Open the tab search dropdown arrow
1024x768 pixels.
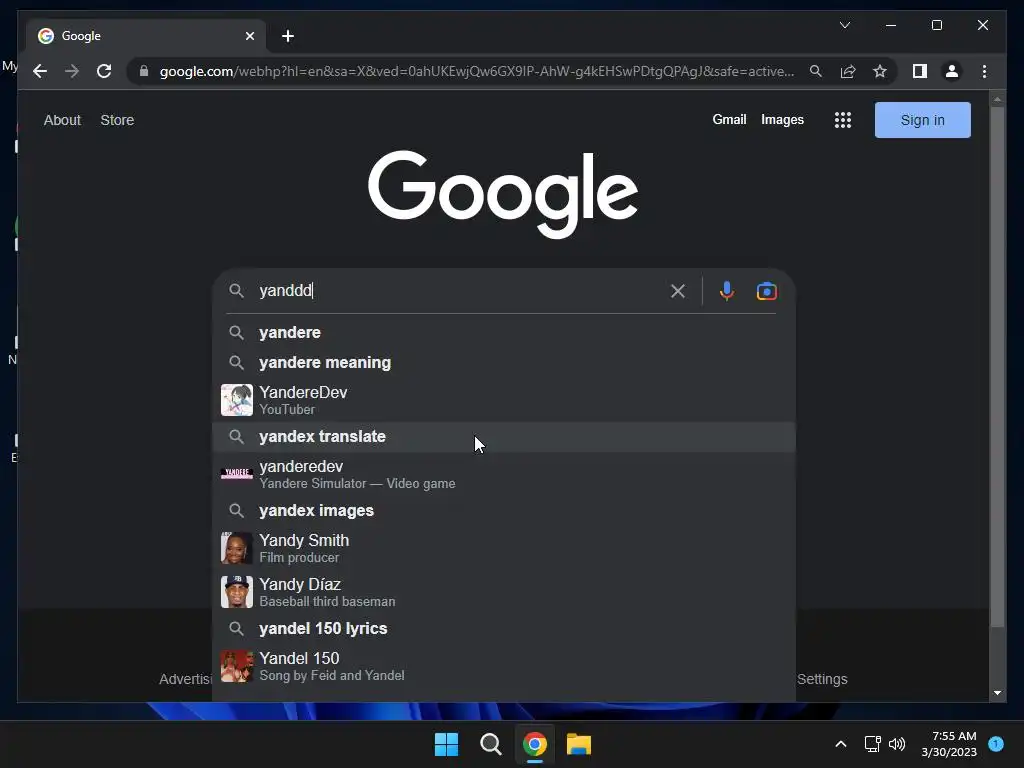click(x=844, y=25)
